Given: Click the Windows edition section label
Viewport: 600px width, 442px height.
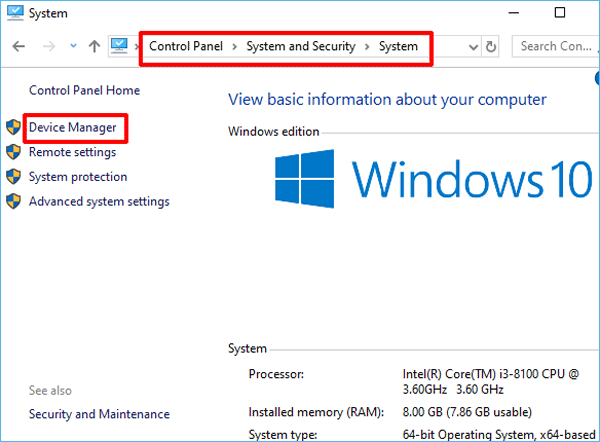Looking at the screenshot, I should (x=274, y=132).
